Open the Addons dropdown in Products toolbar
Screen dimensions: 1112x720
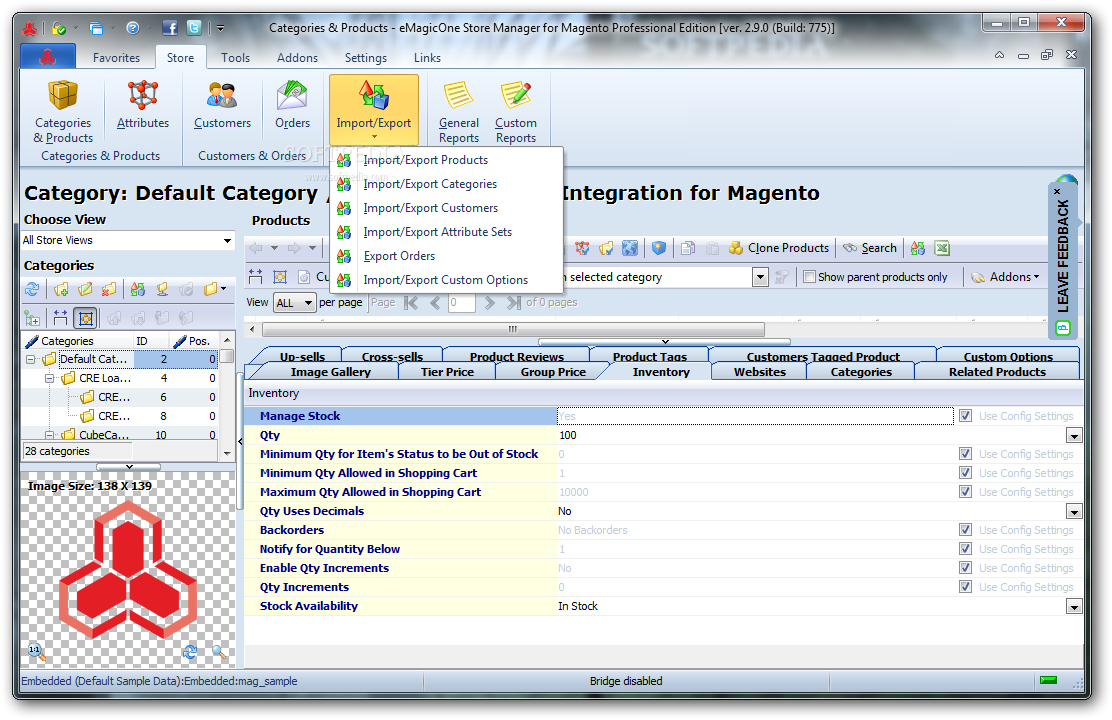click(1005, 277)
